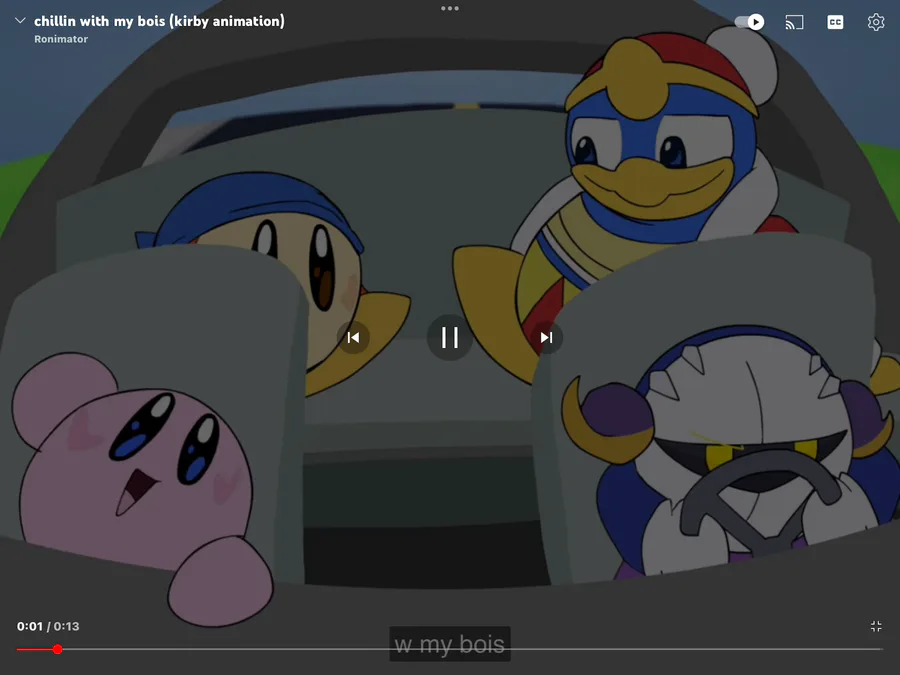The image size is (900, 675).
Task: Pause the video
Action: tap(450, 338)
